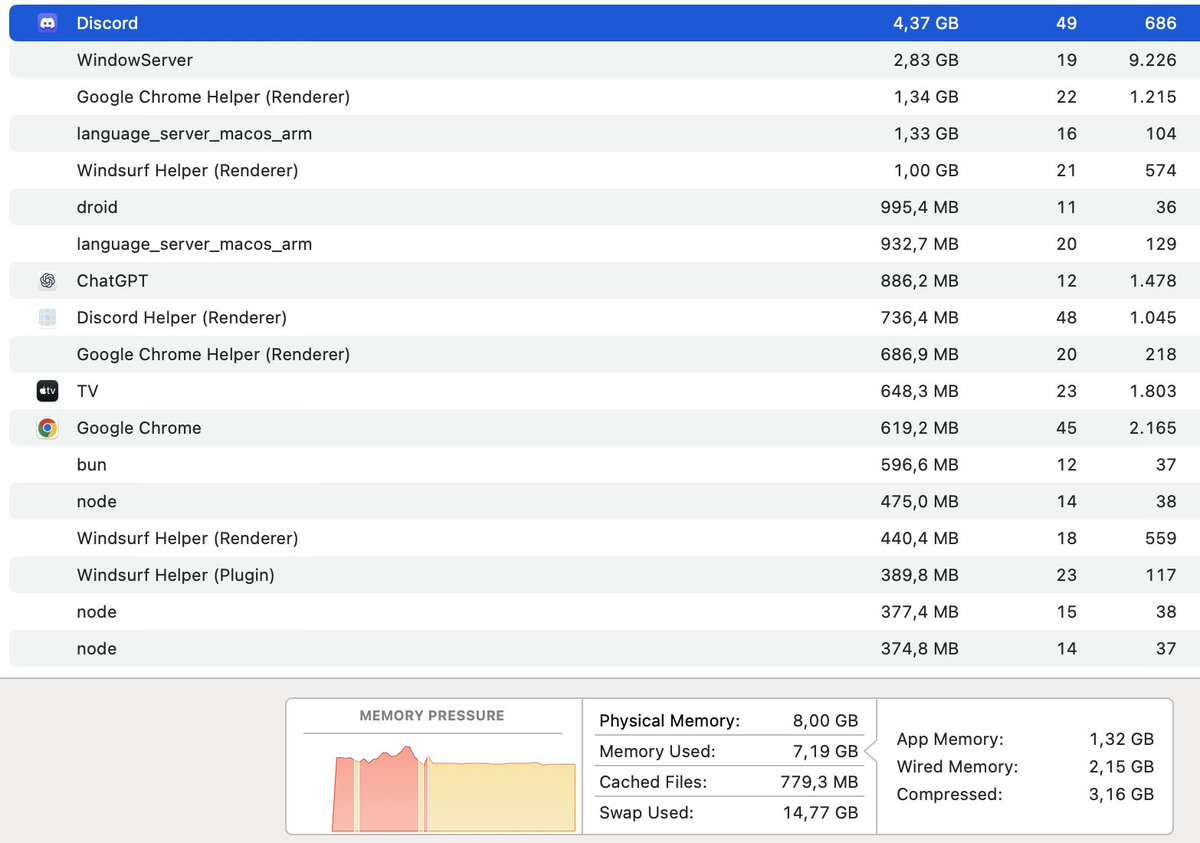1200x843 pixels.
Task: Click the Google Chrome app icon
Action: [x=47, y=428]
